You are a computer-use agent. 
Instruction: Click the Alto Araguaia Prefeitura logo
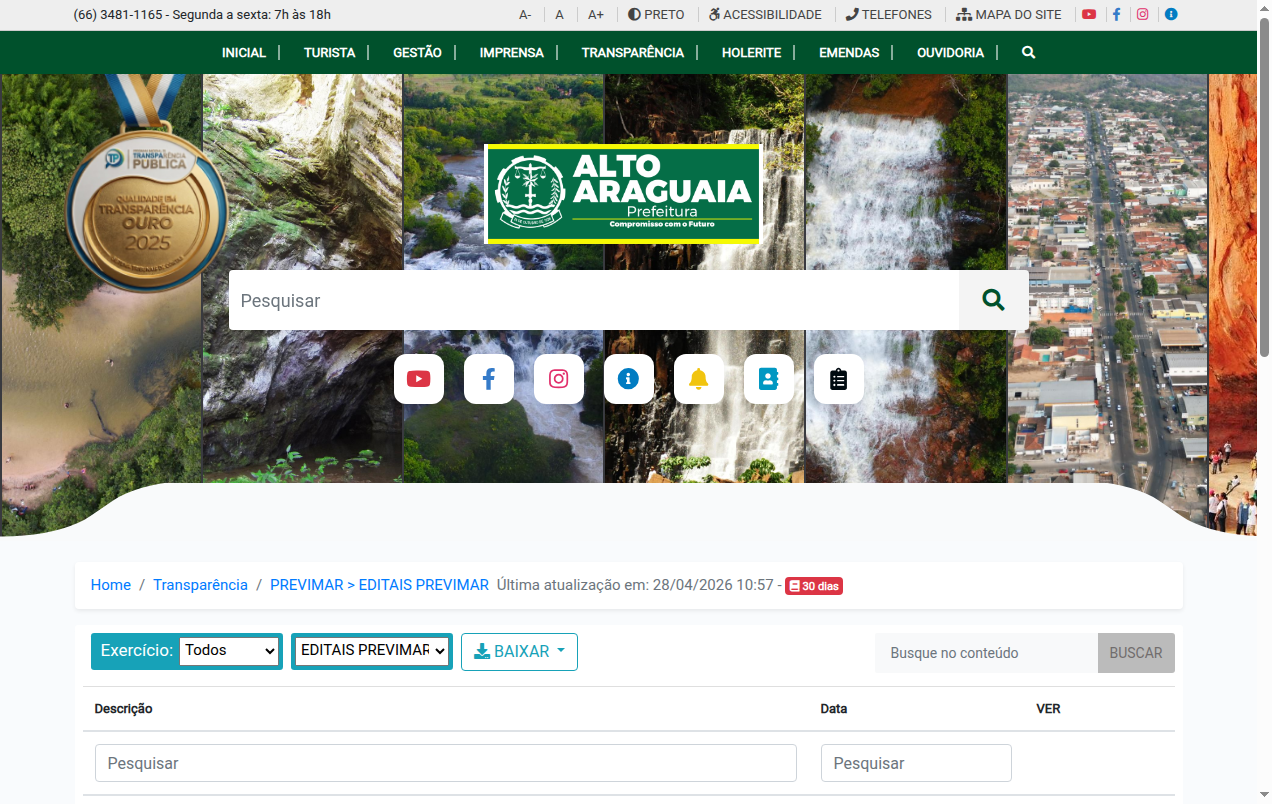tap(623, 194)
